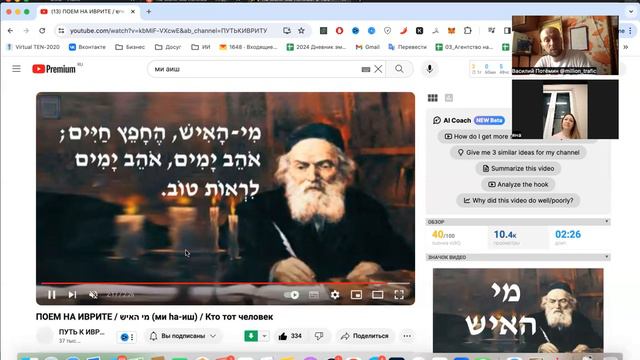Seek on the red video progress bar
640x360 pixels.
(x=225, y=283)
